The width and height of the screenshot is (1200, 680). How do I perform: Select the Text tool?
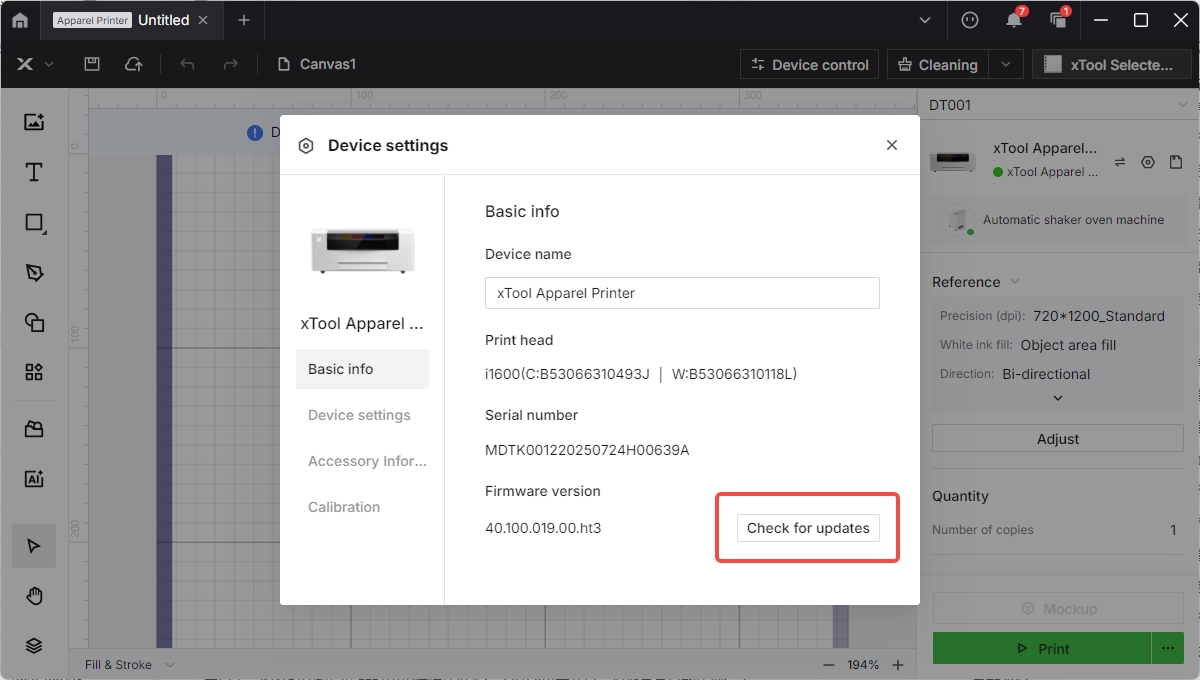point(34,172)
